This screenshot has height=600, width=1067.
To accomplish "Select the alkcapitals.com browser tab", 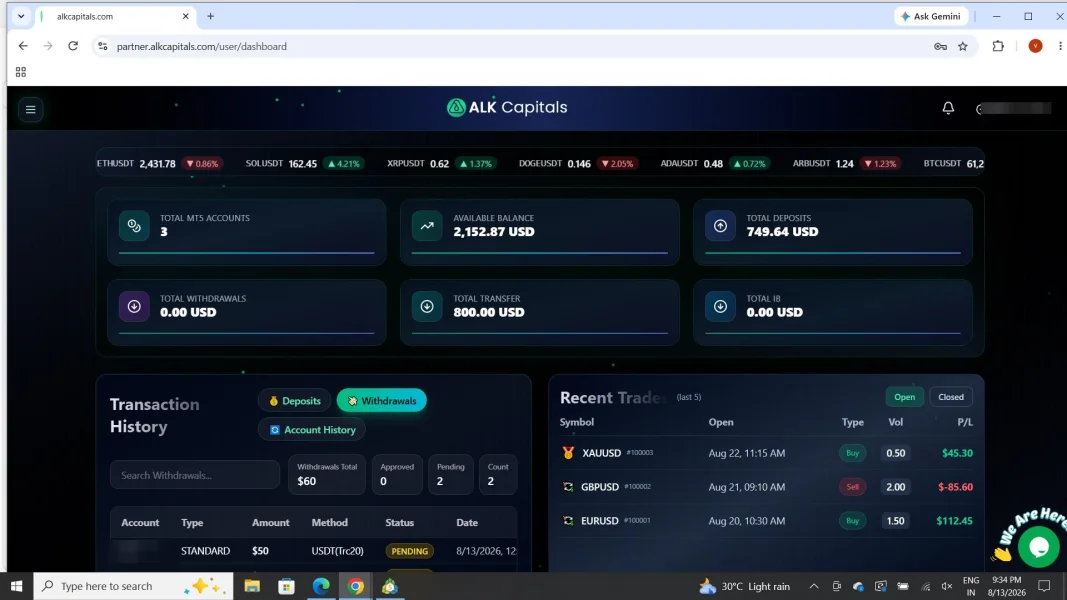I will 116,16.
